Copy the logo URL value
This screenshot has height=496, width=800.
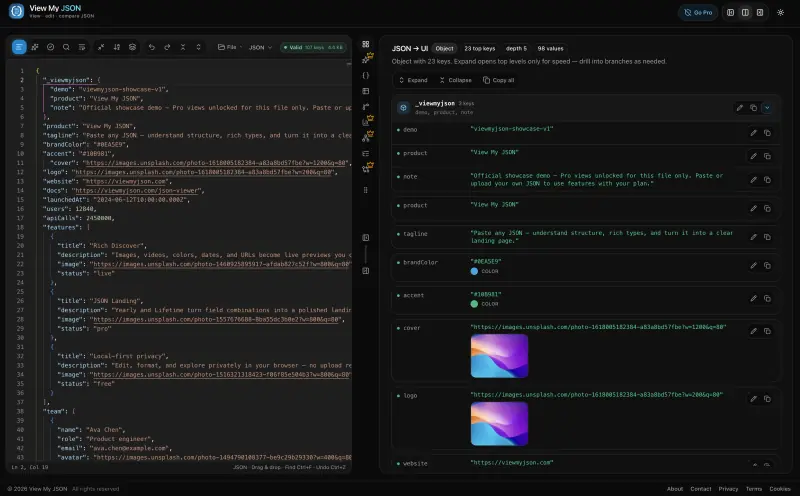point(767,399)
